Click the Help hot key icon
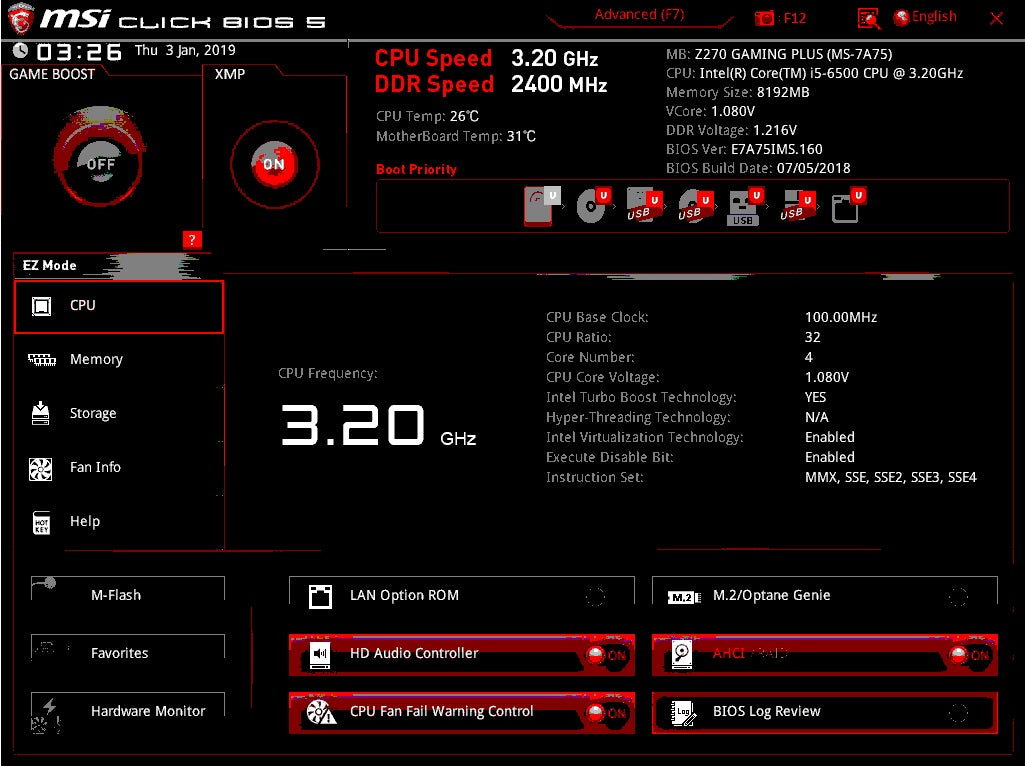Image resolution: width=1025 pixels, height=766 pixels. (x=41, y=522)
